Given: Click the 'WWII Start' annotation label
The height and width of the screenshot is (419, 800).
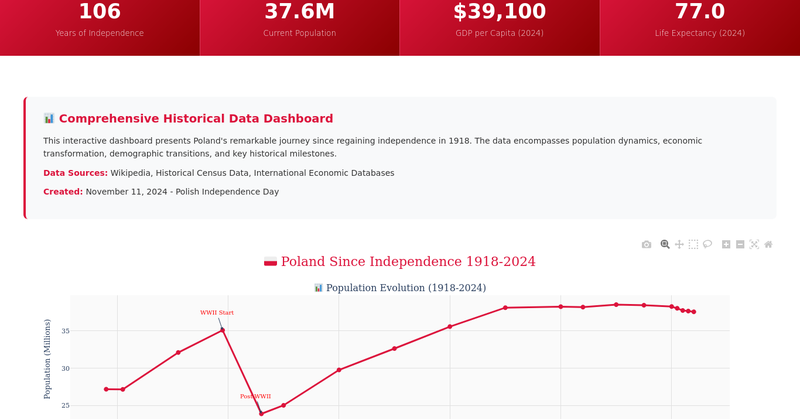Looking at the screenshot, I should (x=217, y=313).
